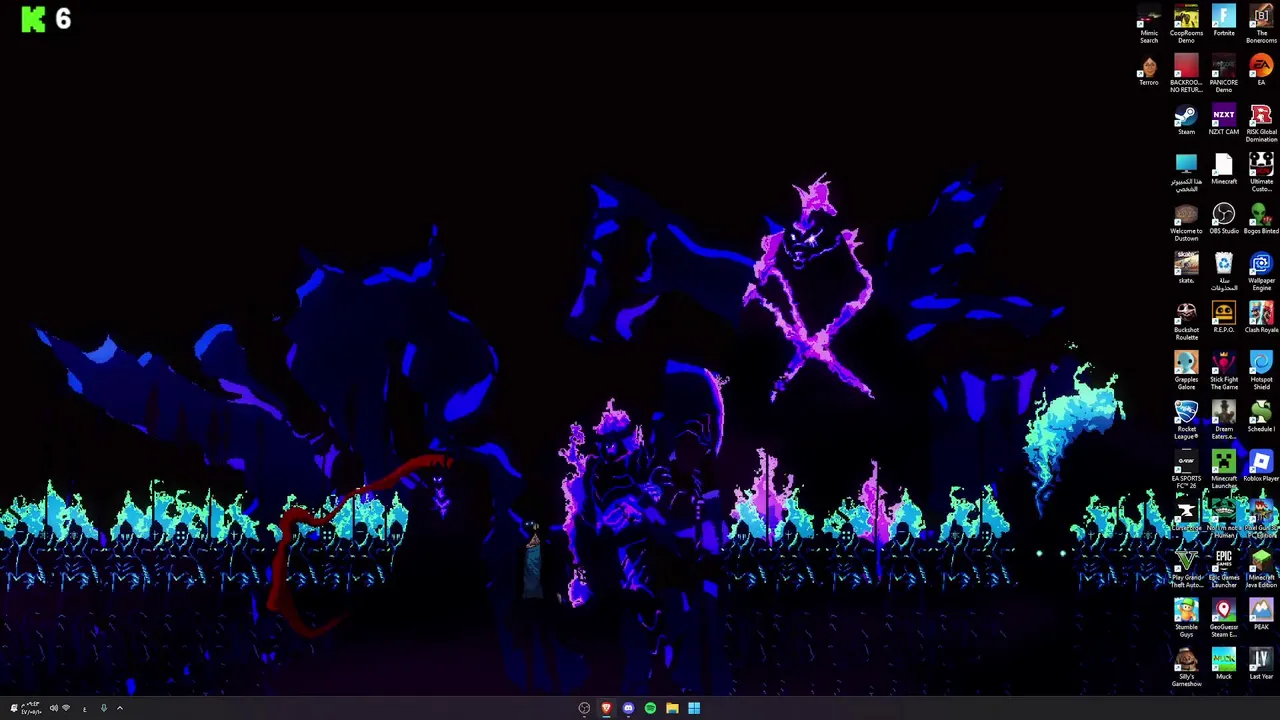Open the Wi-Fi network tray icon

click(x=66, y=708)
